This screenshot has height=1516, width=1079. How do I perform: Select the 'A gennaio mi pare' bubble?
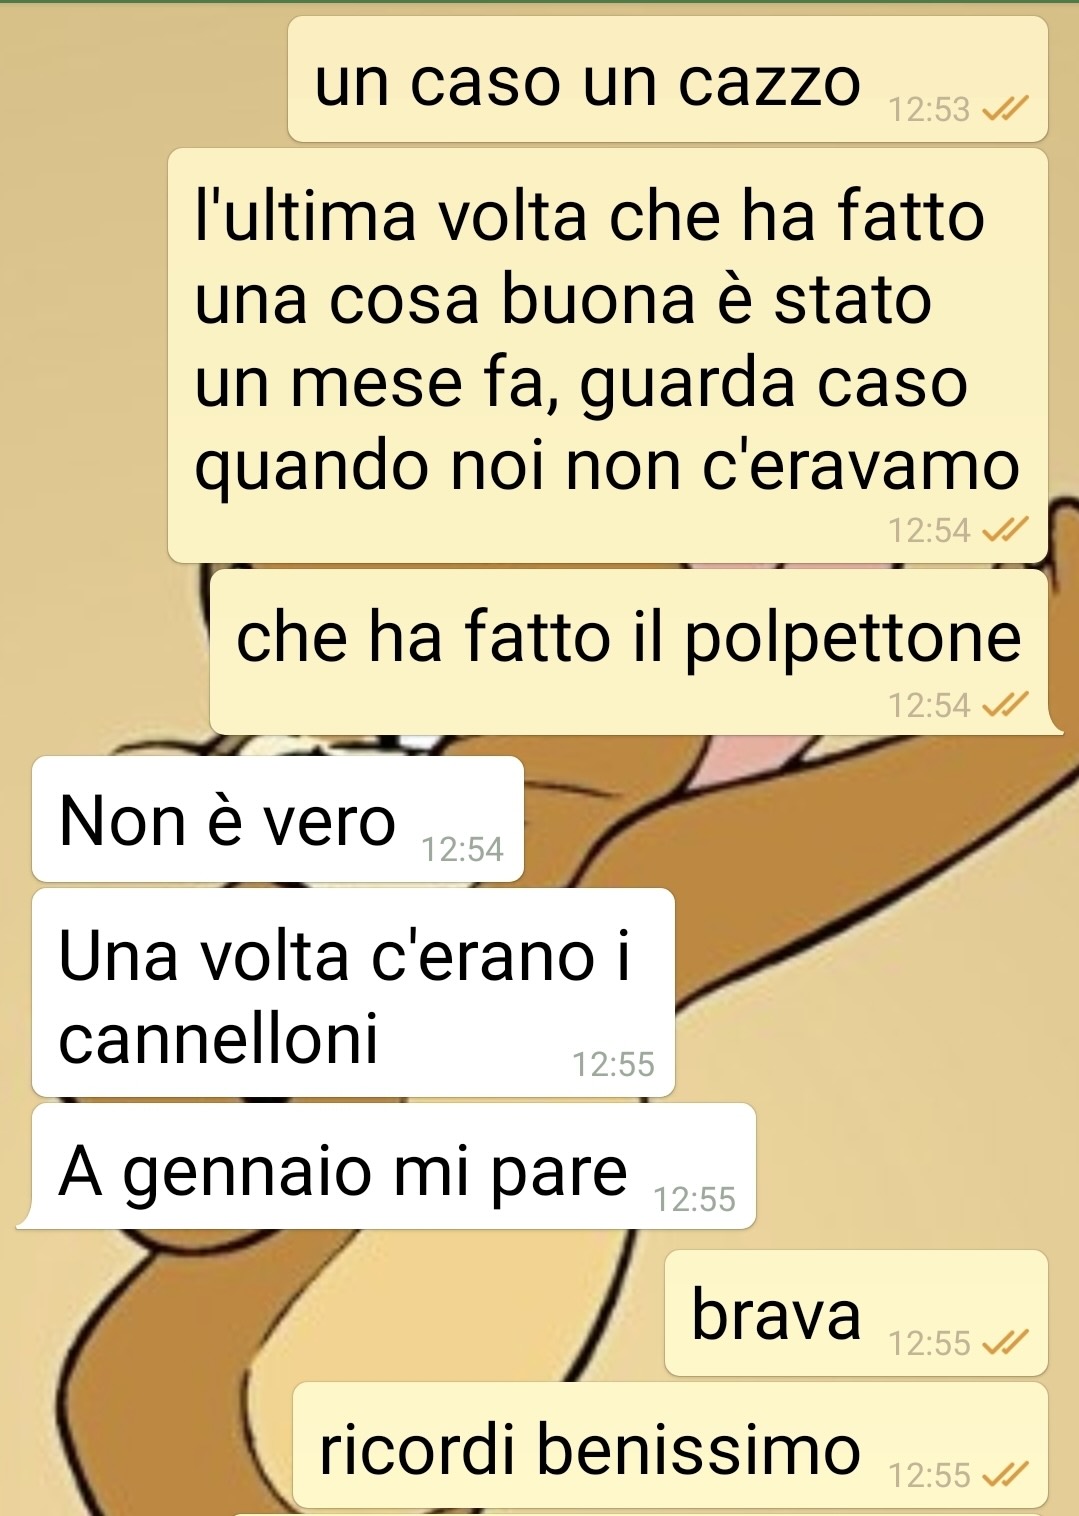388,1166
